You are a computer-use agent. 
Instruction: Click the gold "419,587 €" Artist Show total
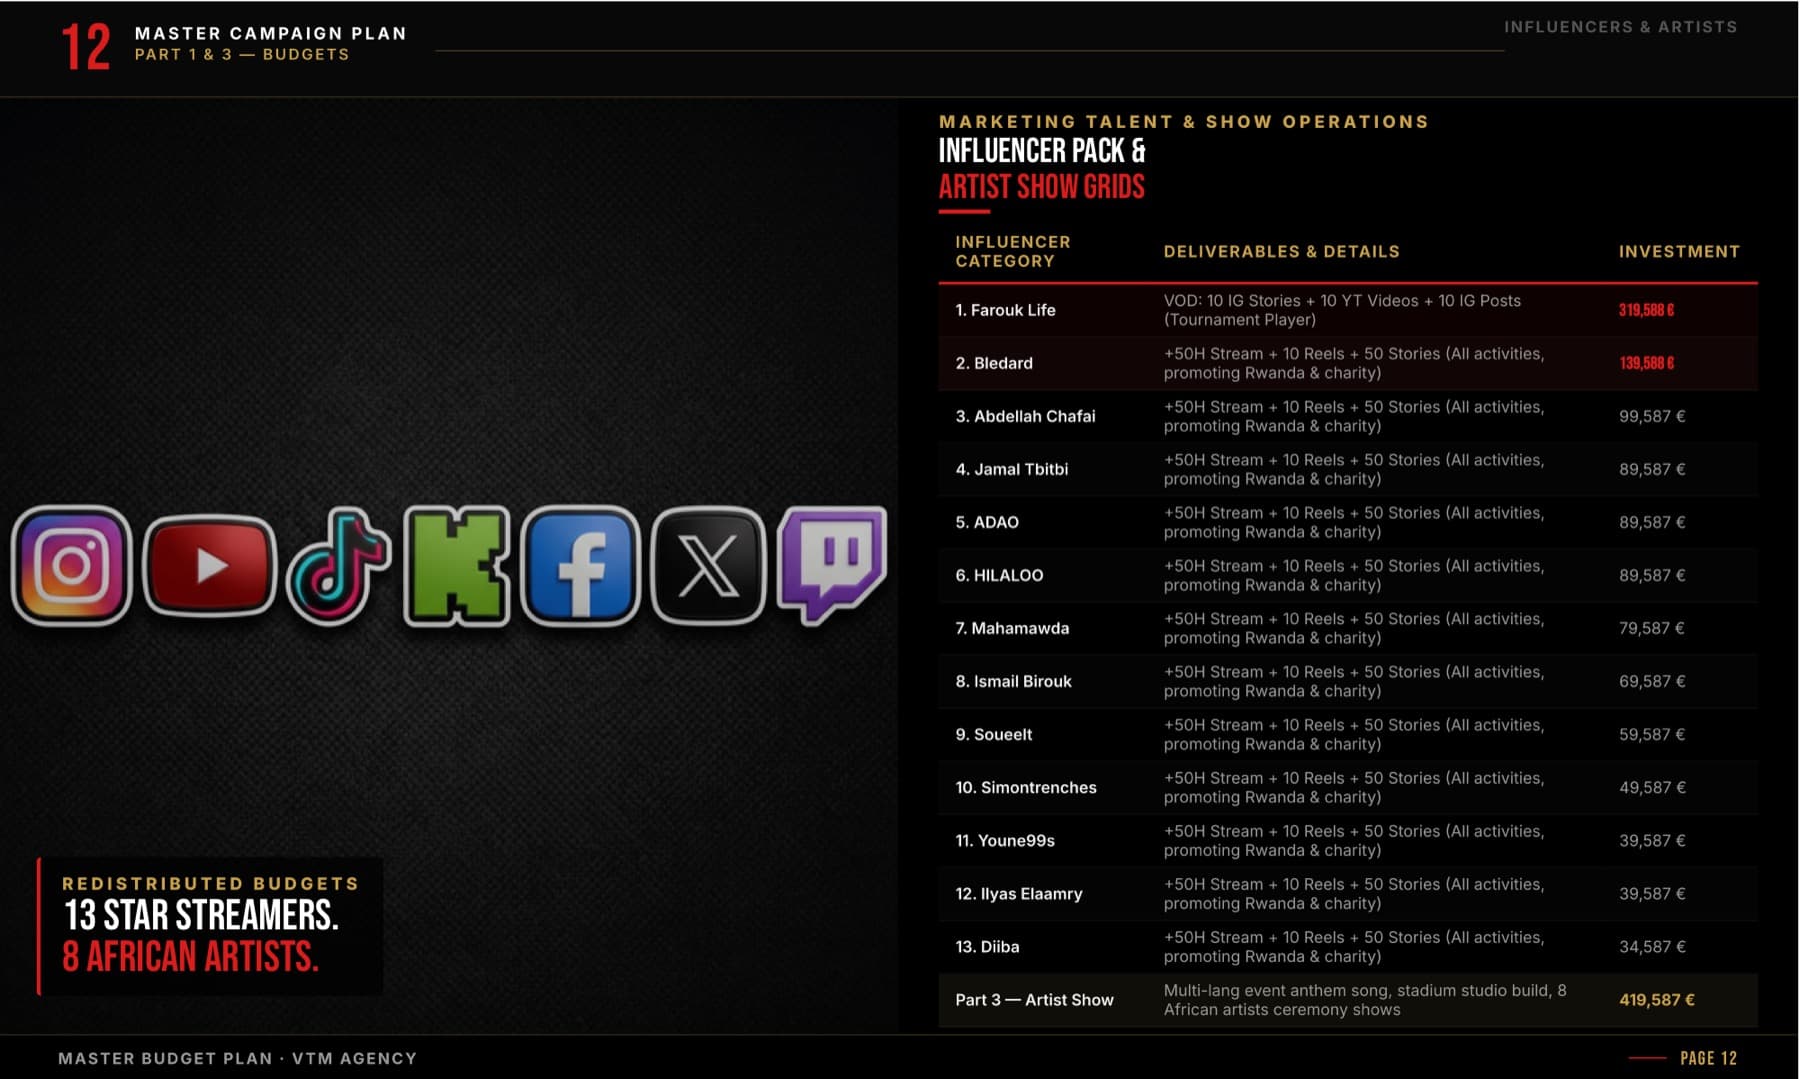tap(1657, 999)
